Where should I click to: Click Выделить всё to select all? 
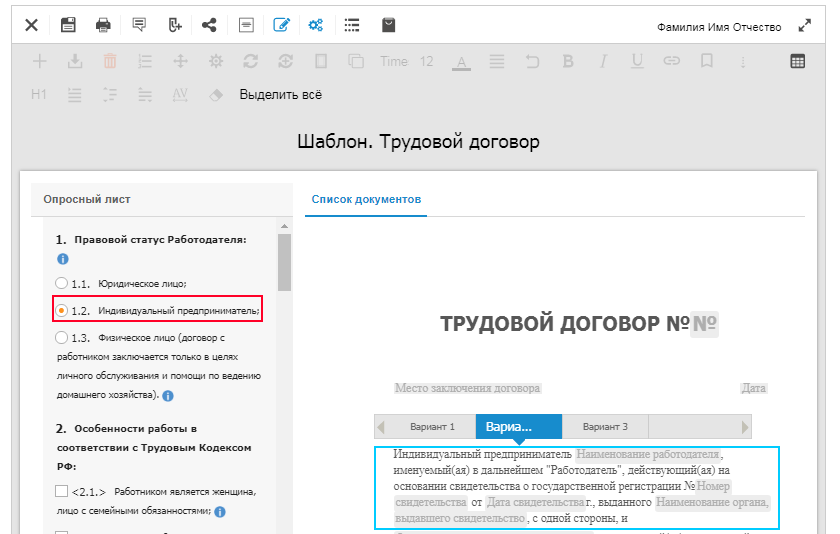[280, 95]
